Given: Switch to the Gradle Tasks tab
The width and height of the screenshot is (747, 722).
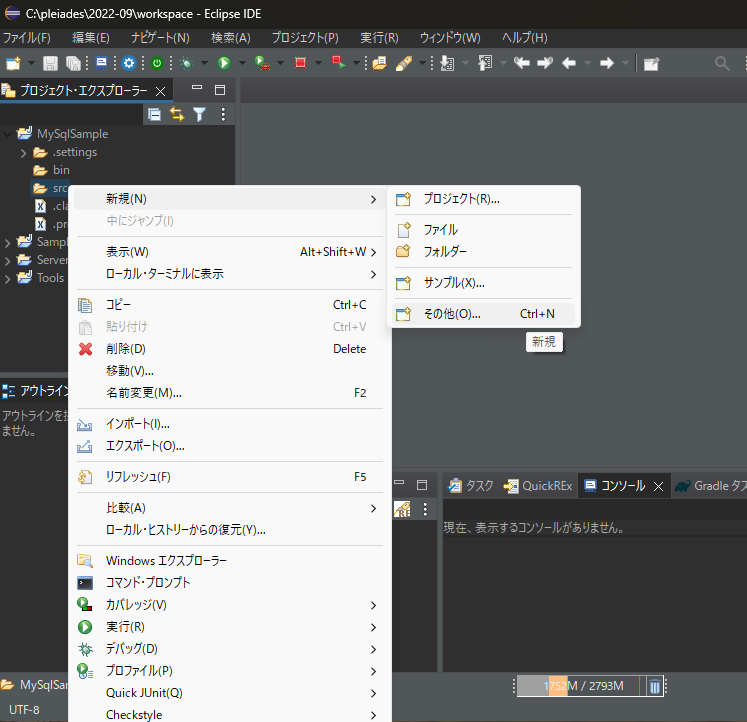Looking at the screenshot, I should [x=710, y=486].
